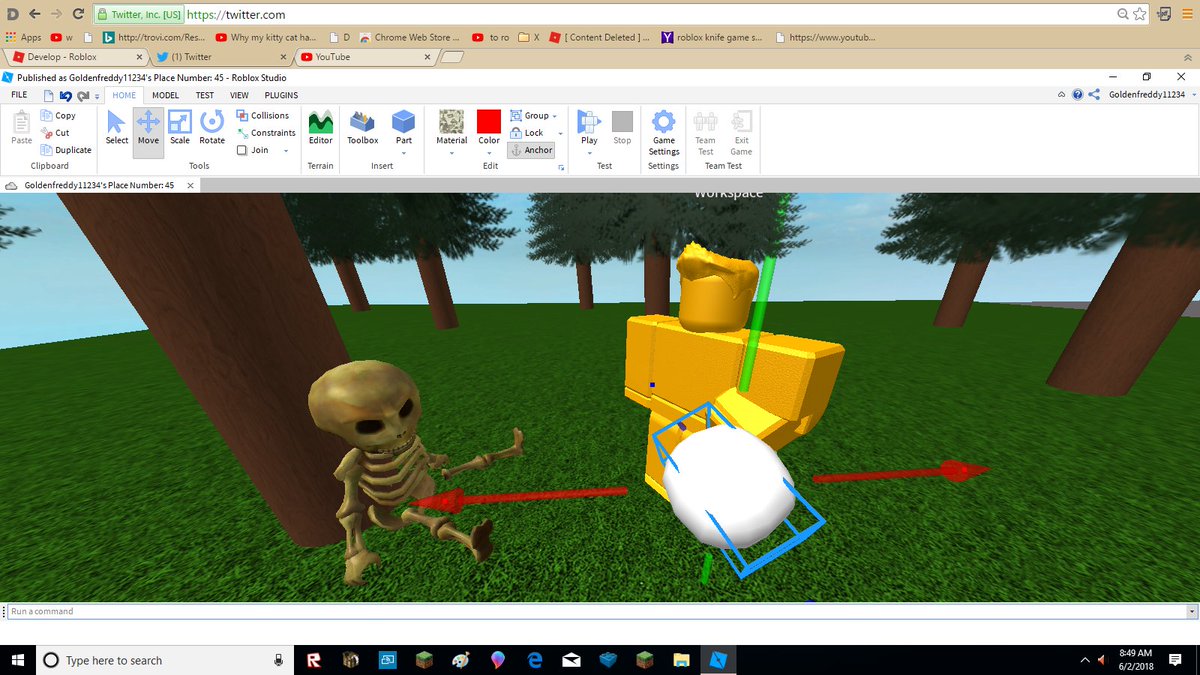Choose the Select arrow tool
1200x675 pixels.
(117, 128)
